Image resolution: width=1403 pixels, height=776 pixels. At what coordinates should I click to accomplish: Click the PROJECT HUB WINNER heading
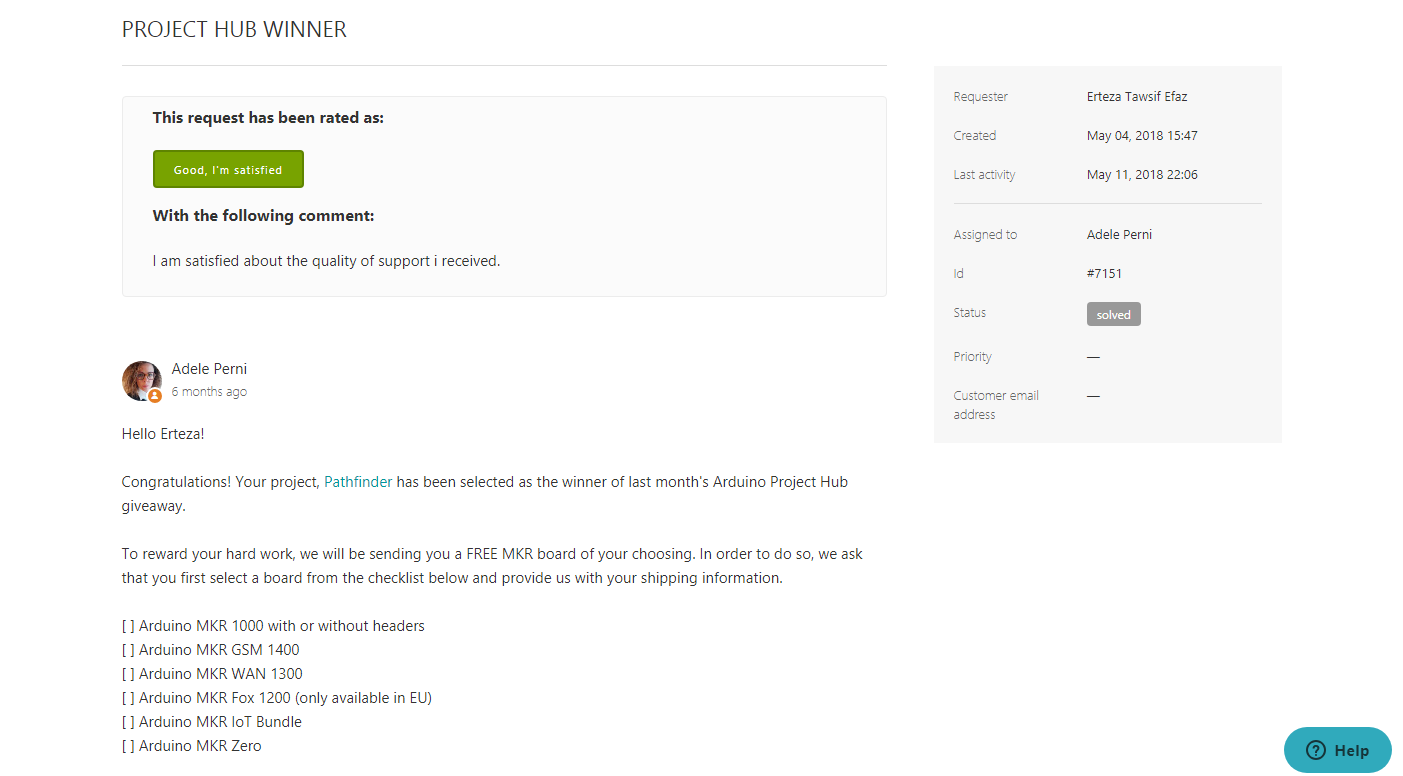(234, 30)
